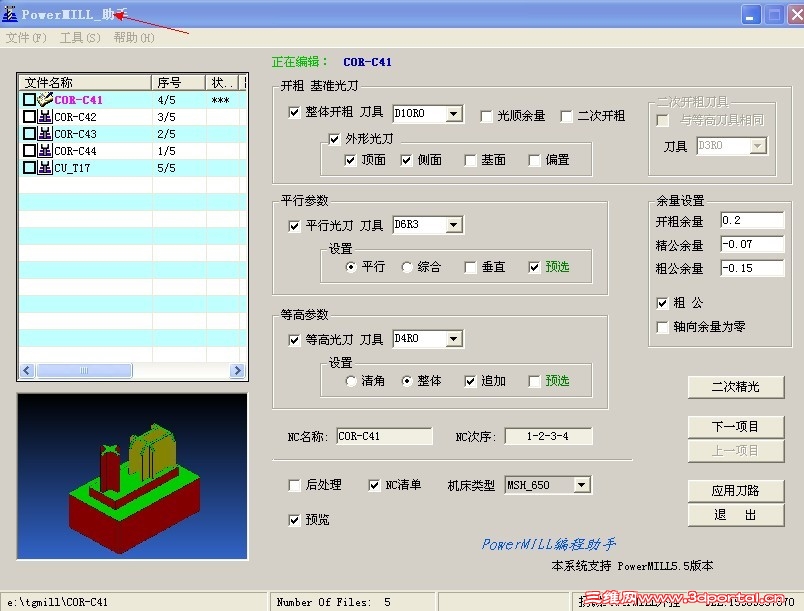
Task: Open the 工具(S) menu
Action: click(80, 37)
